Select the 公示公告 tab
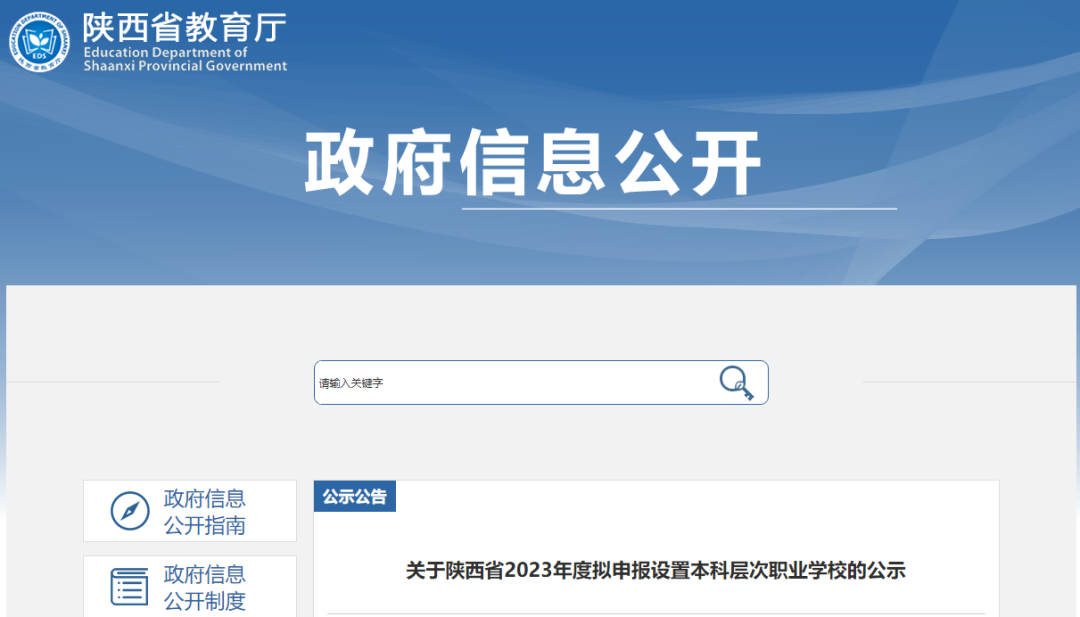The height and width of the screenshot is (617, 1080). coord(355,496)
